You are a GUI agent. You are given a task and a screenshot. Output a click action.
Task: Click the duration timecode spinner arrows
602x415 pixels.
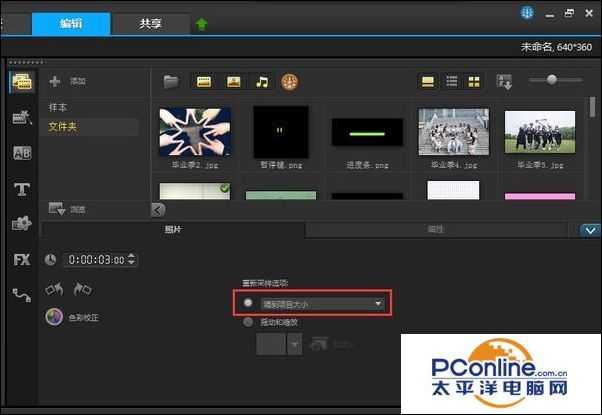(x=132, y=259)
